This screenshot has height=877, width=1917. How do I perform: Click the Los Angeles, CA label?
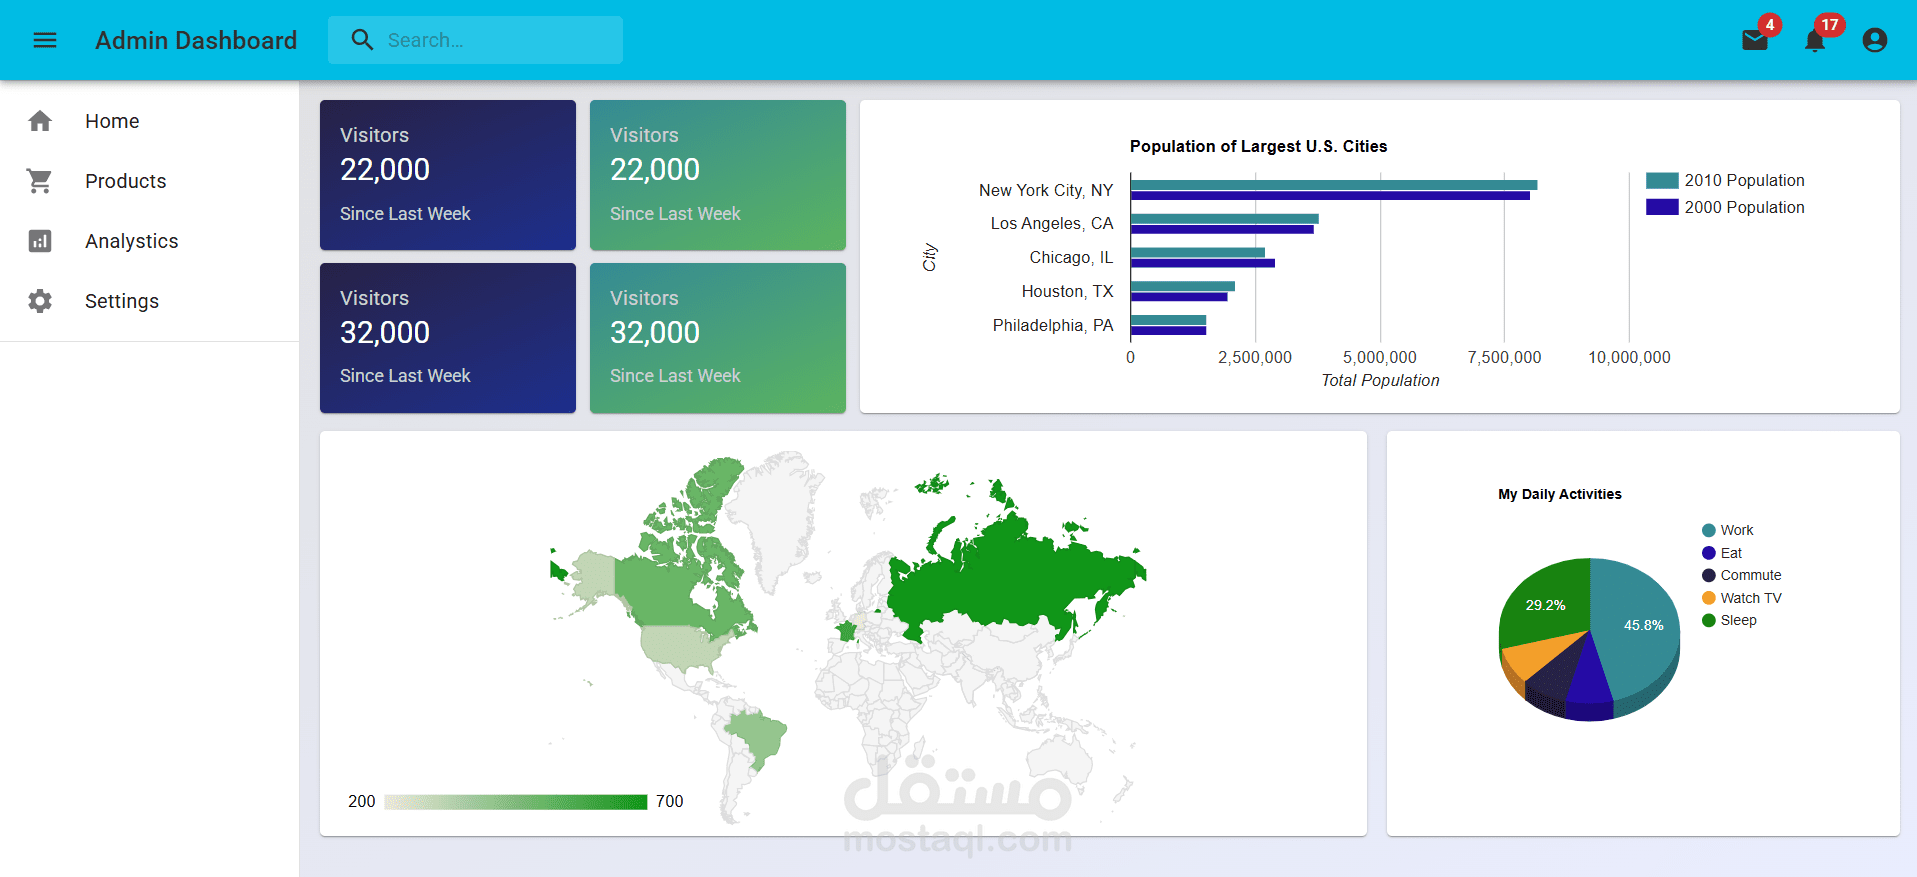(x=1052, y=223)
